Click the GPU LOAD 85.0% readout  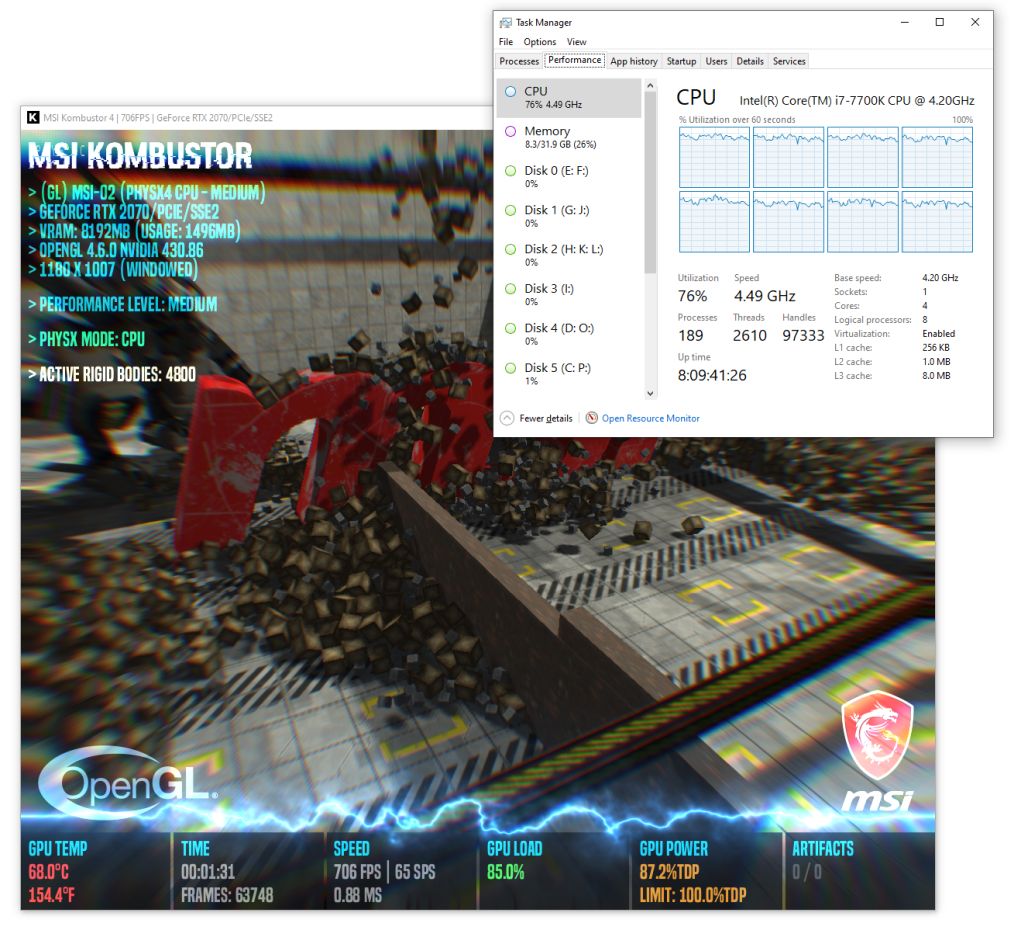tap(505, 872)
